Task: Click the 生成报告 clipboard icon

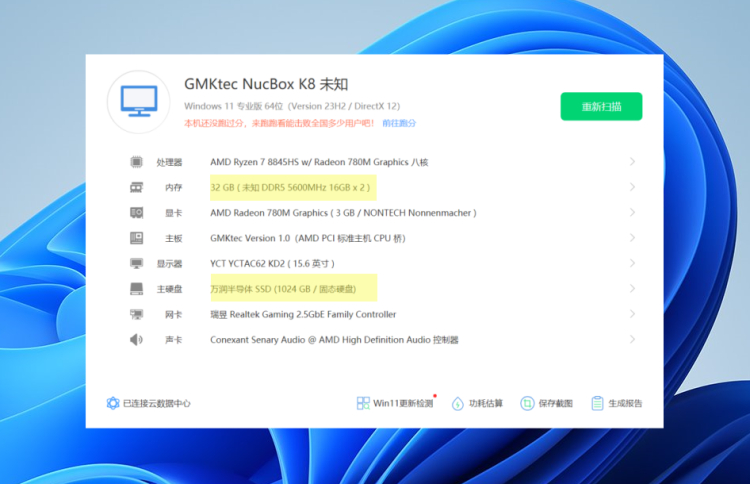Action: 597,403
